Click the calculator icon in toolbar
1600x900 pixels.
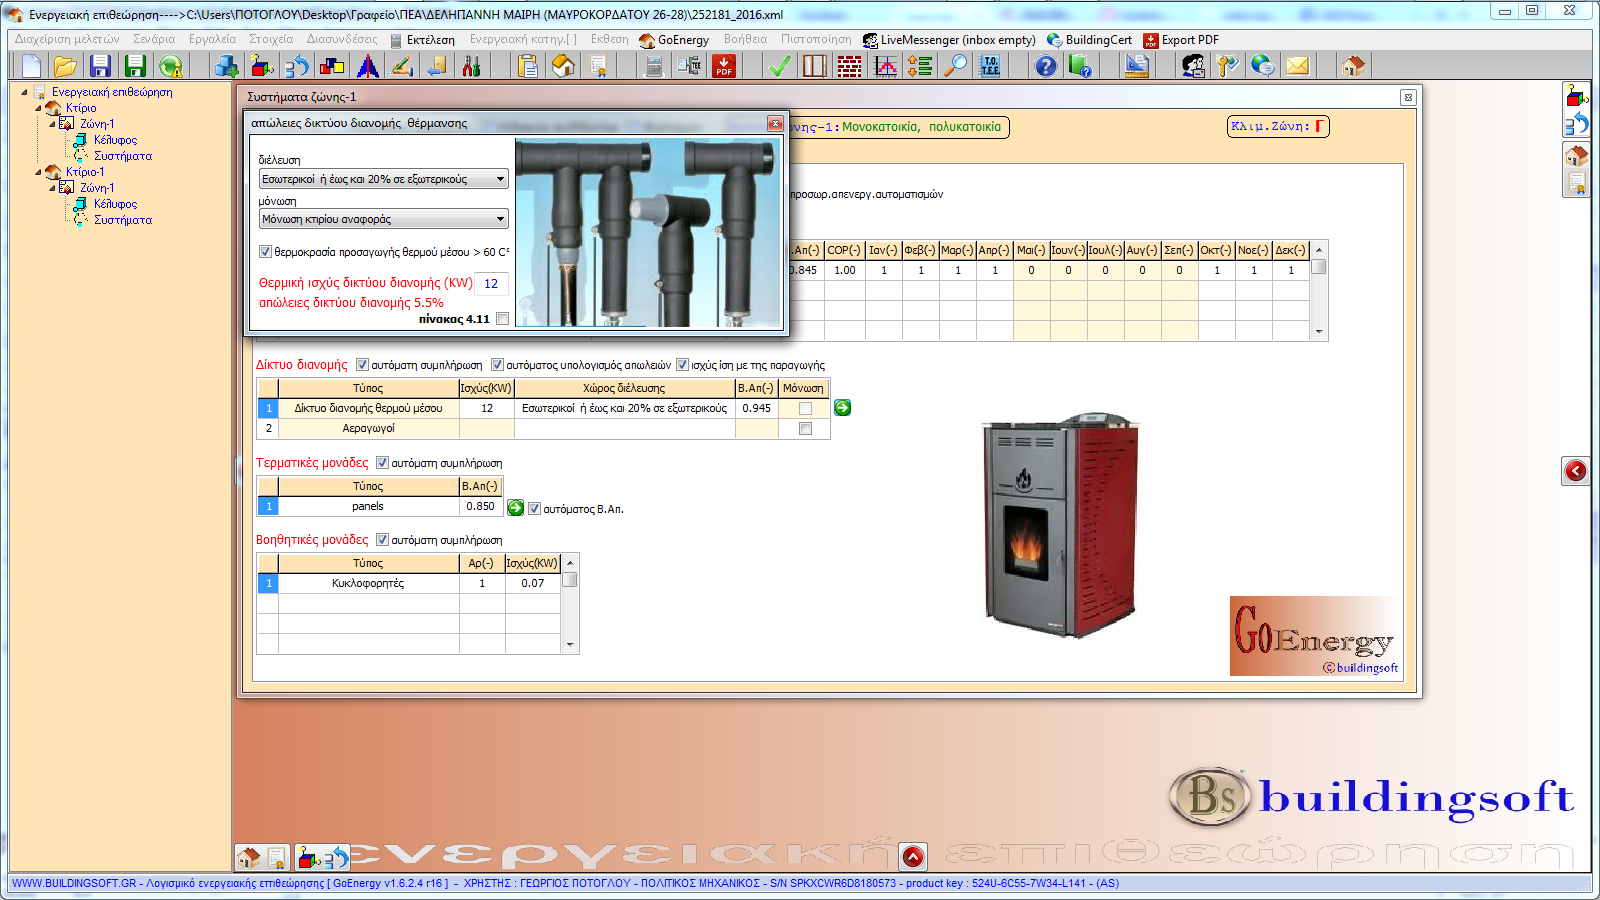click(x=654, y=66)
